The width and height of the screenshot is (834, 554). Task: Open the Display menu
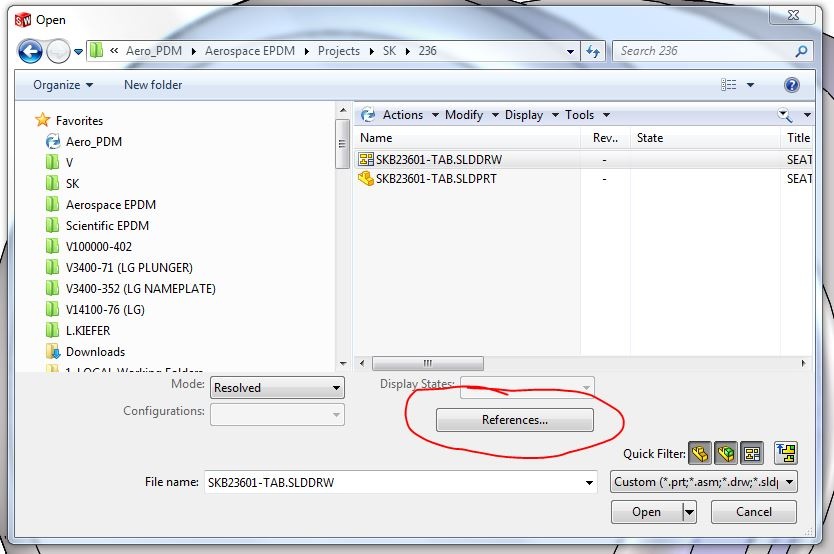(531, 115)
